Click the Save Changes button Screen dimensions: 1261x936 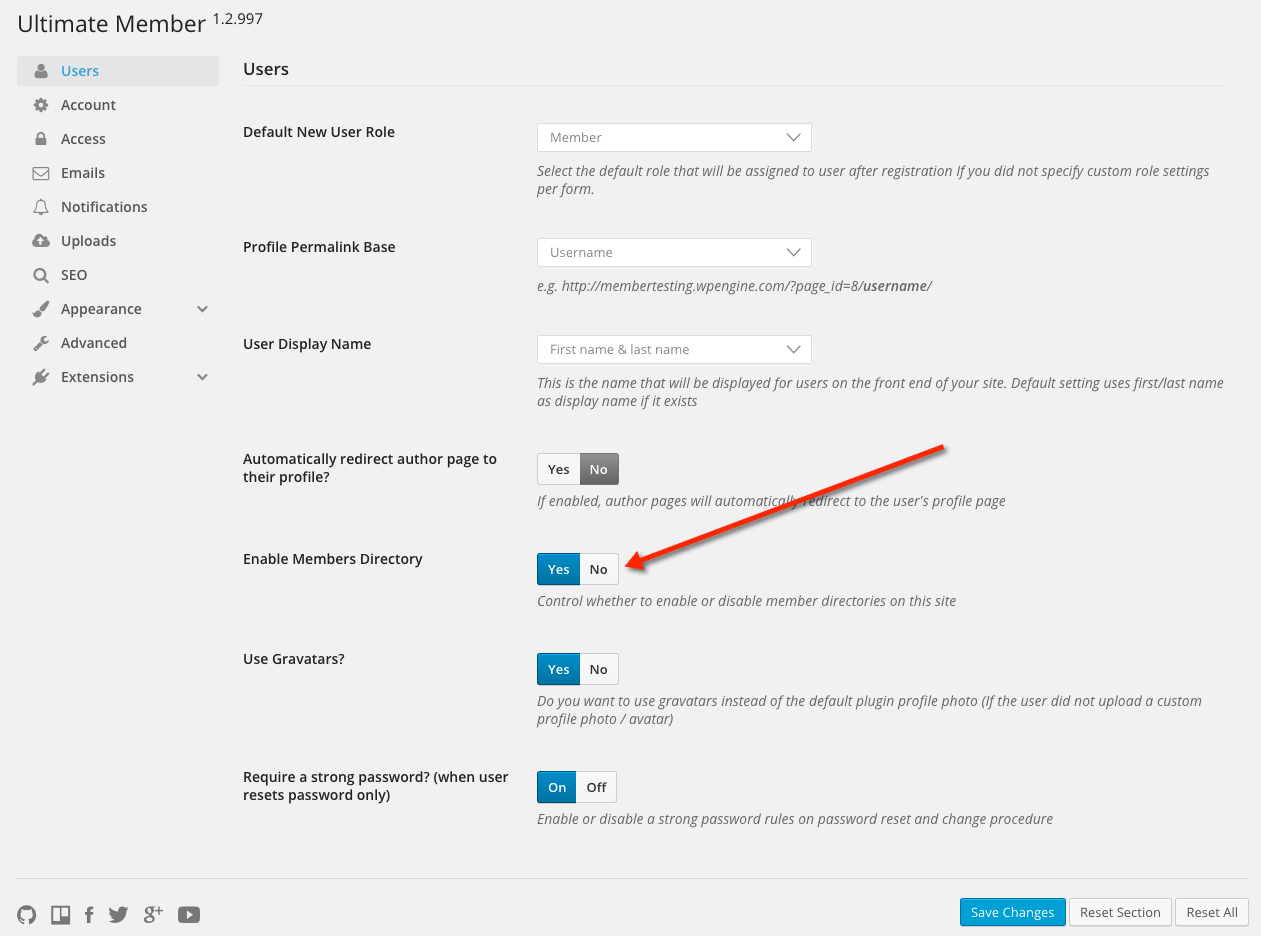click(1012, 912)
